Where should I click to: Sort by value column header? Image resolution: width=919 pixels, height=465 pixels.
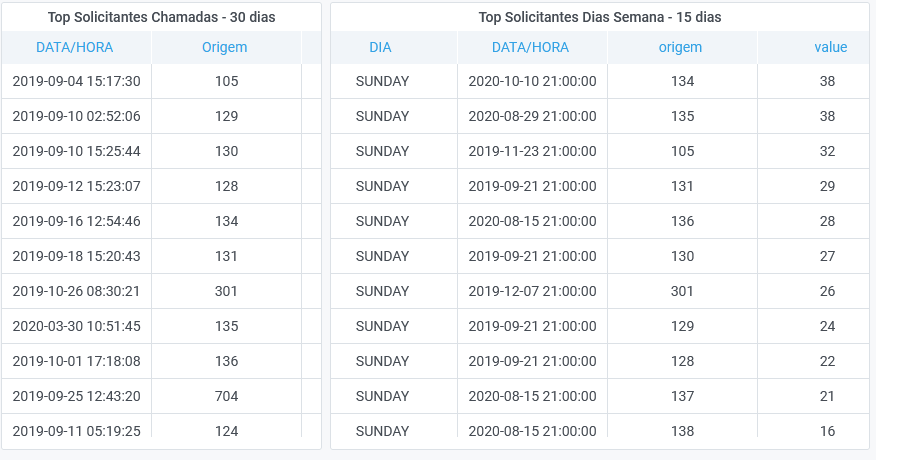pos(830,47)
